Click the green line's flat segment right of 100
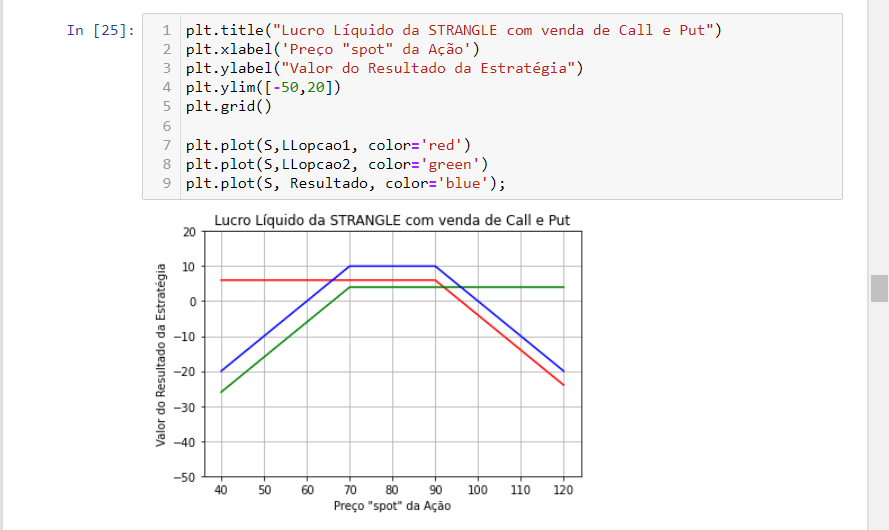The image size is (889, 530). (x=520, y=287)
